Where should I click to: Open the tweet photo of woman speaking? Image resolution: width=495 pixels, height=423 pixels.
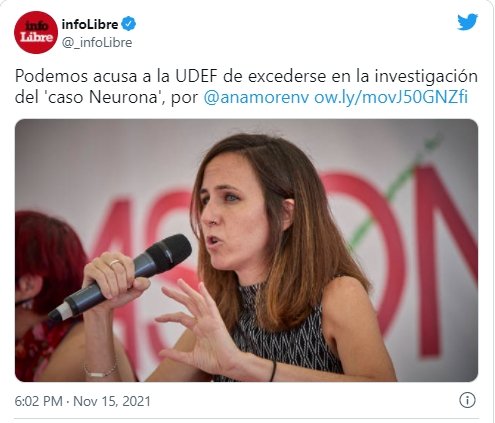[246, 250]
